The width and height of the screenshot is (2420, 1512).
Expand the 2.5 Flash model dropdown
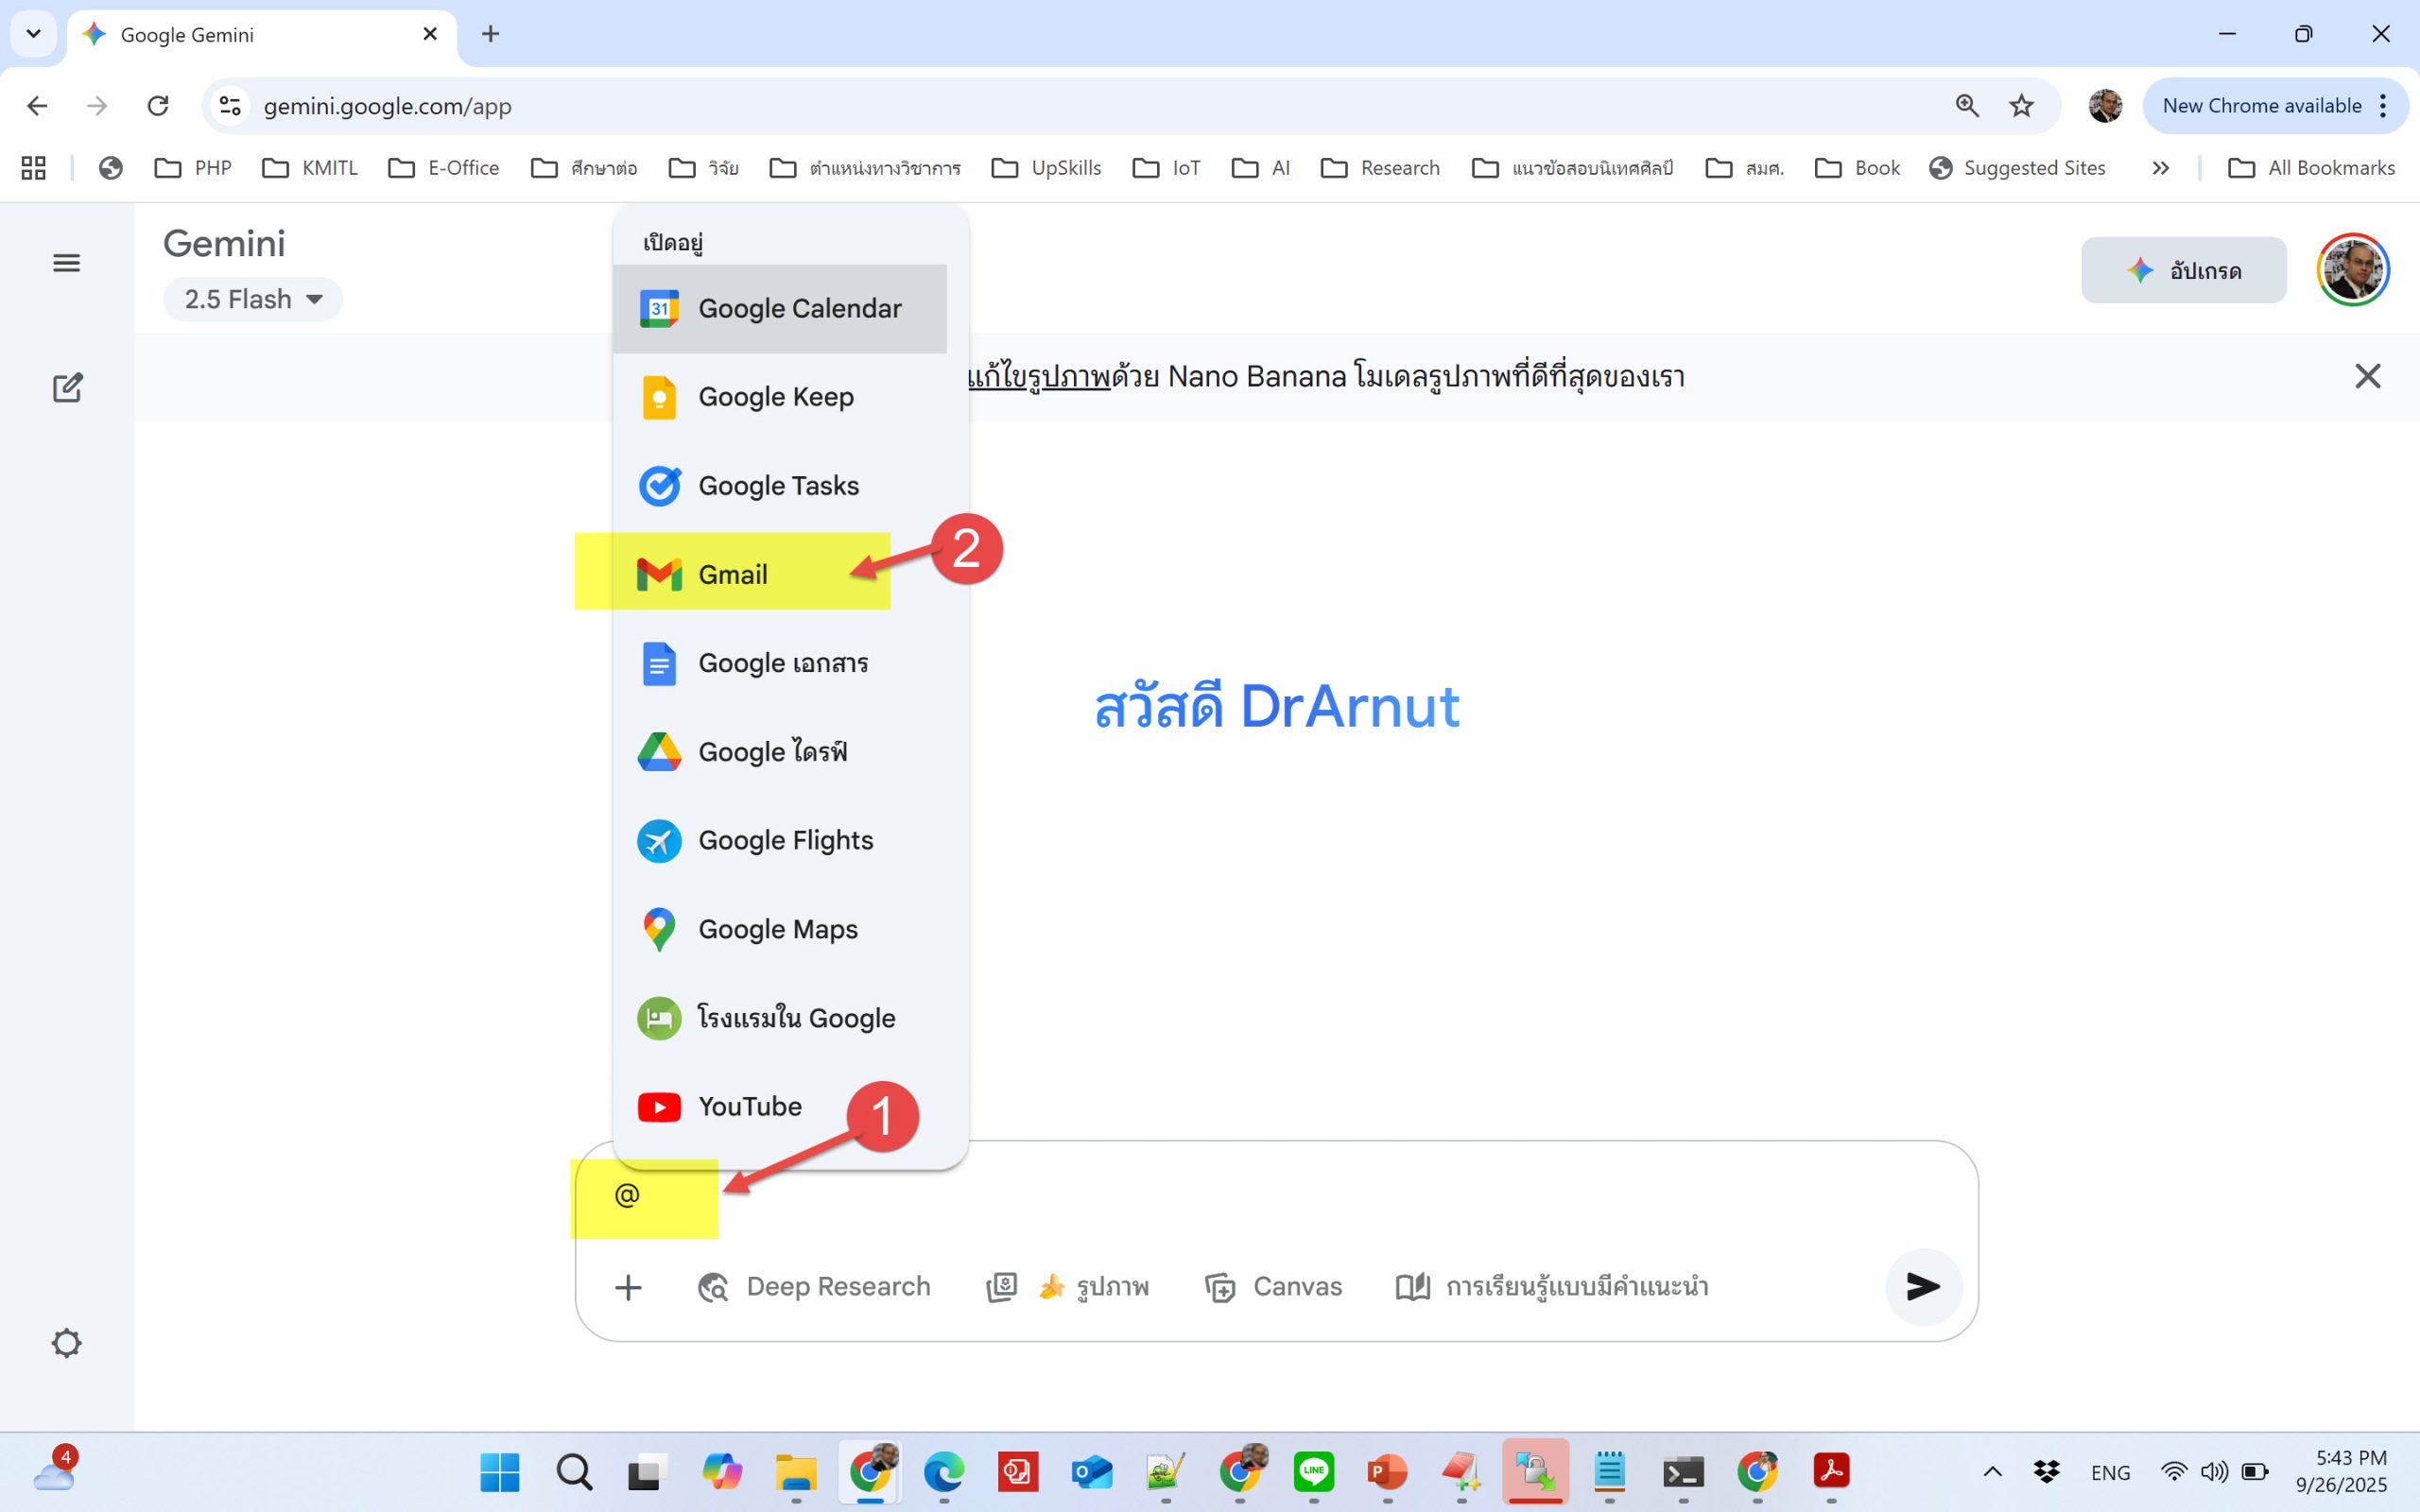coord(253,299)
